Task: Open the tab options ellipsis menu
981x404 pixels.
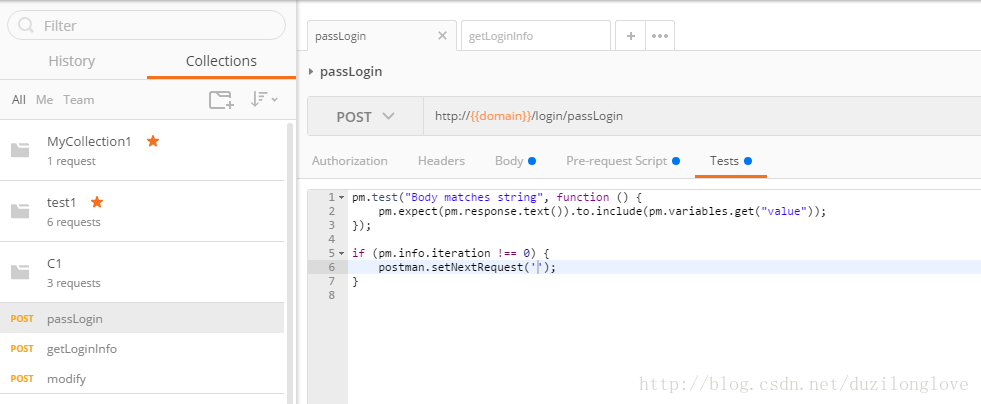Action: click(x=660, y=36)
